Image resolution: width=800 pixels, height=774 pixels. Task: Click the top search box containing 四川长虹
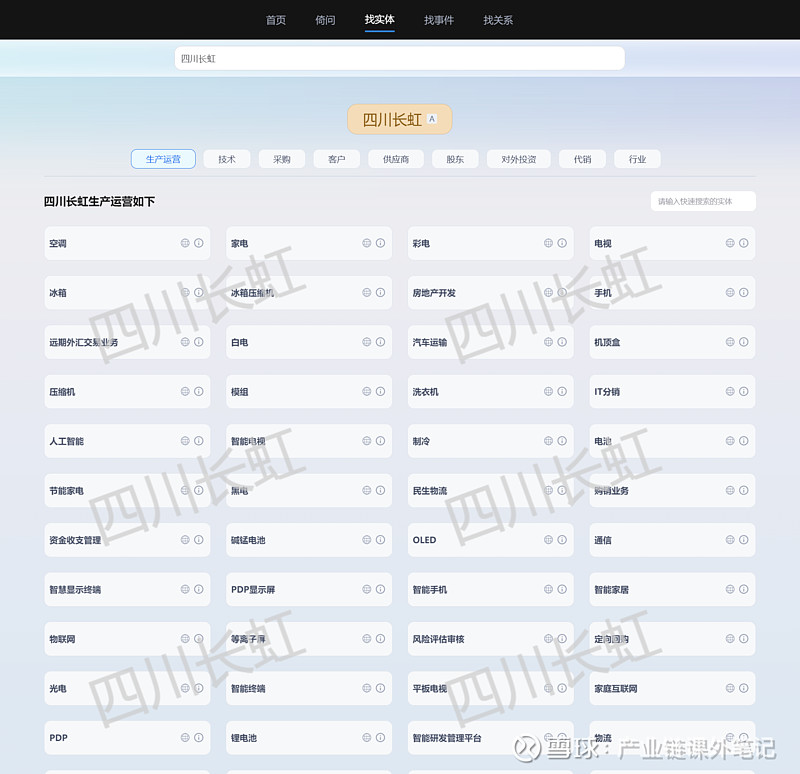pos(399,59)
